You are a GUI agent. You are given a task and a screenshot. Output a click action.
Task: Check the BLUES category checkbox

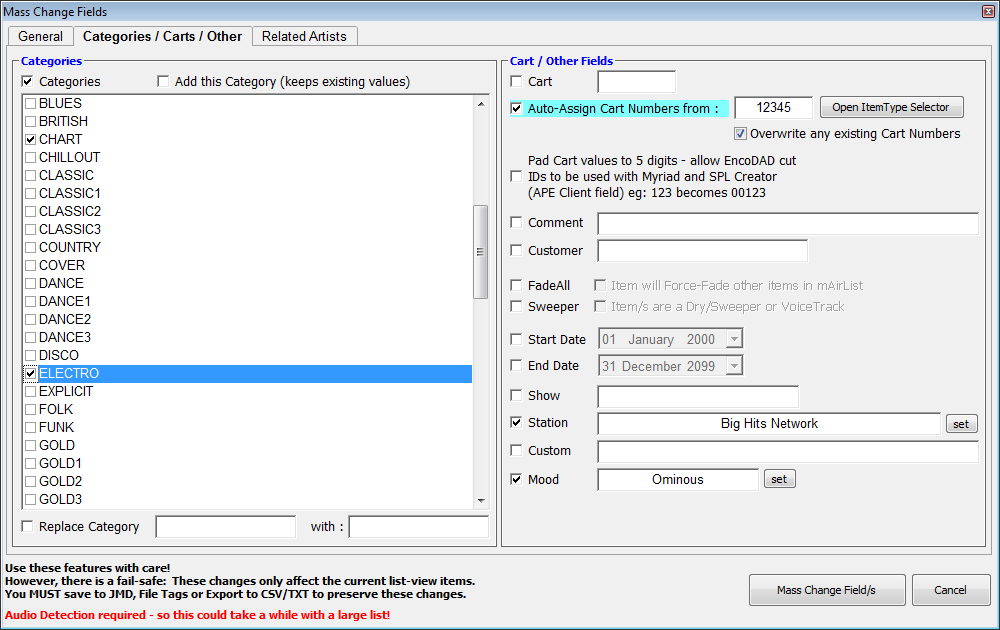coord(31,103)
